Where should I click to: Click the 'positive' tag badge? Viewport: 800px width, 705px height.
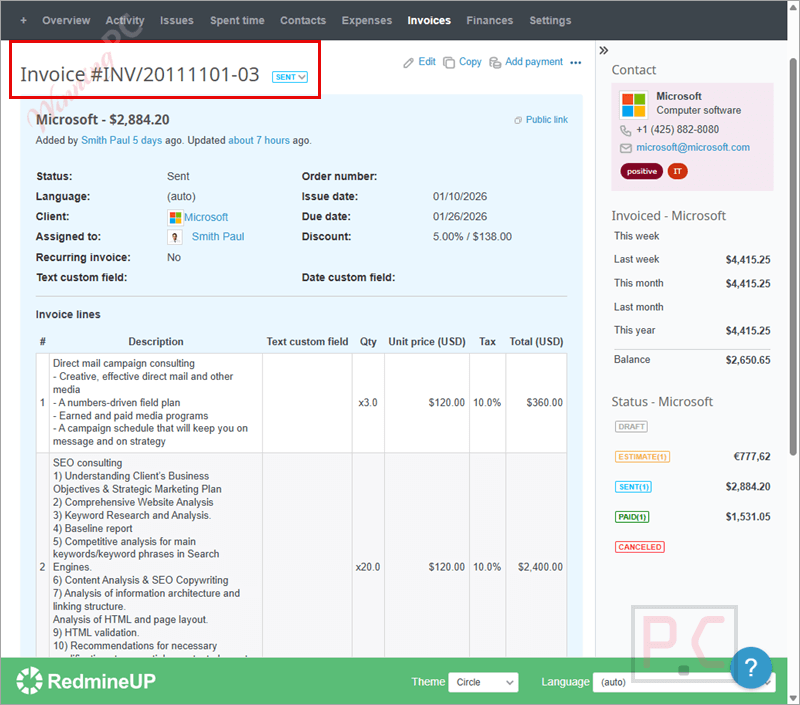click(x=641, y=171)
